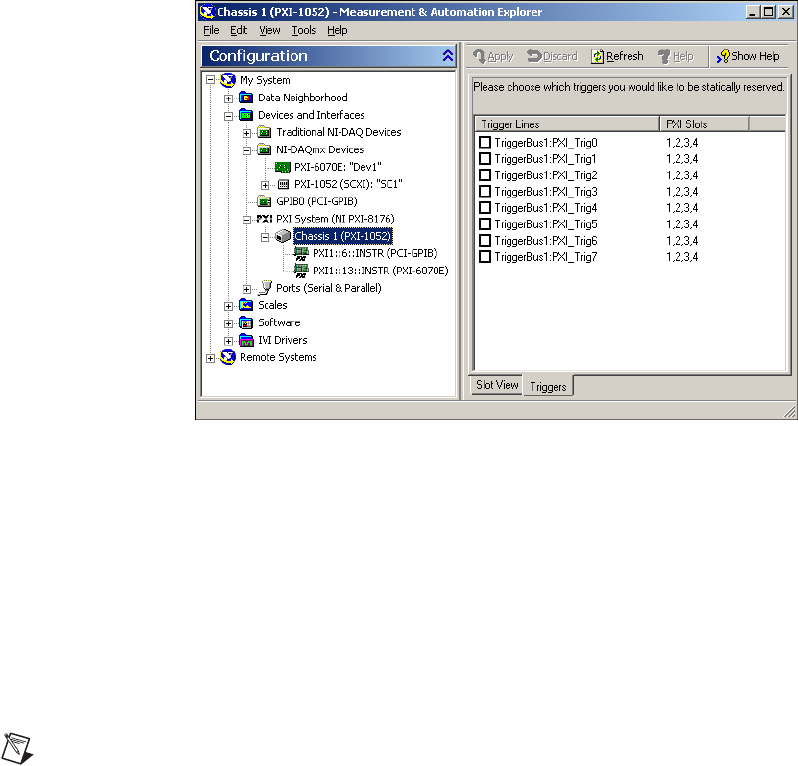Click the PXI-6070E Dev1 board icon
This screenshot has height=766, width=798.
(x=282, y=167)
